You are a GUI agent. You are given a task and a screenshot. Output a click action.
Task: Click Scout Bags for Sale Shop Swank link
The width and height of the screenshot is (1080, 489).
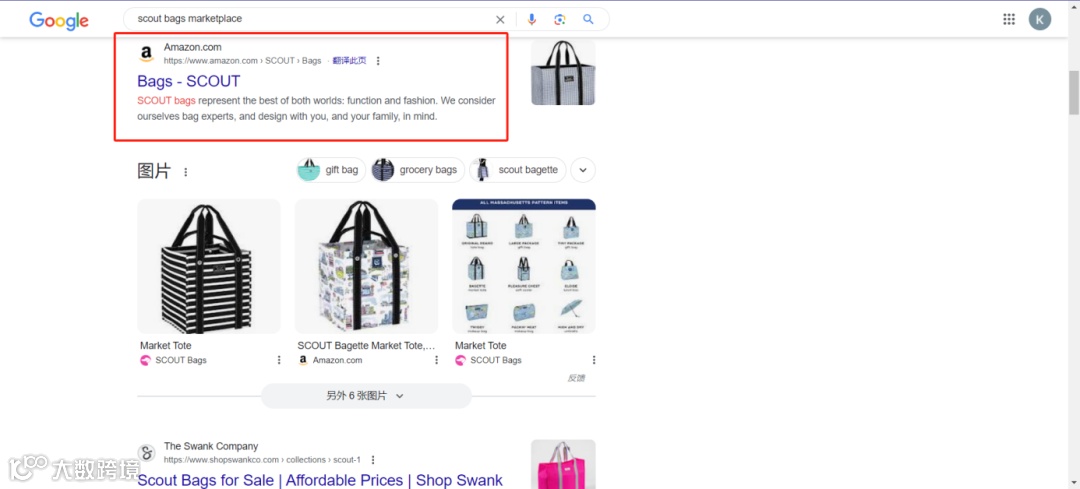320,480
